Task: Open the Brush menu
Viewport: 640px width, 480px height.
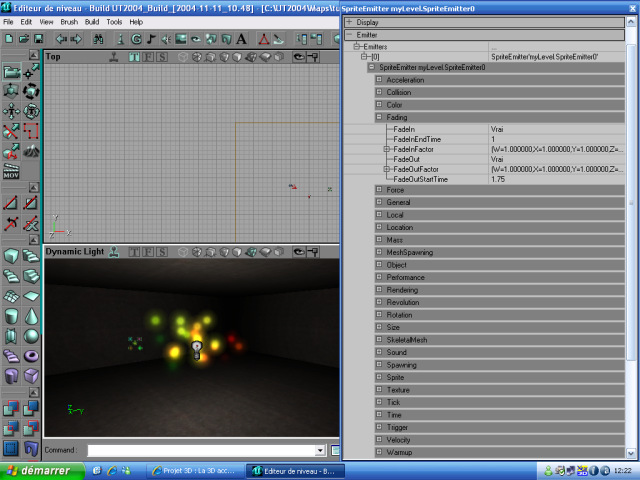Action: (x=68, y=21)
